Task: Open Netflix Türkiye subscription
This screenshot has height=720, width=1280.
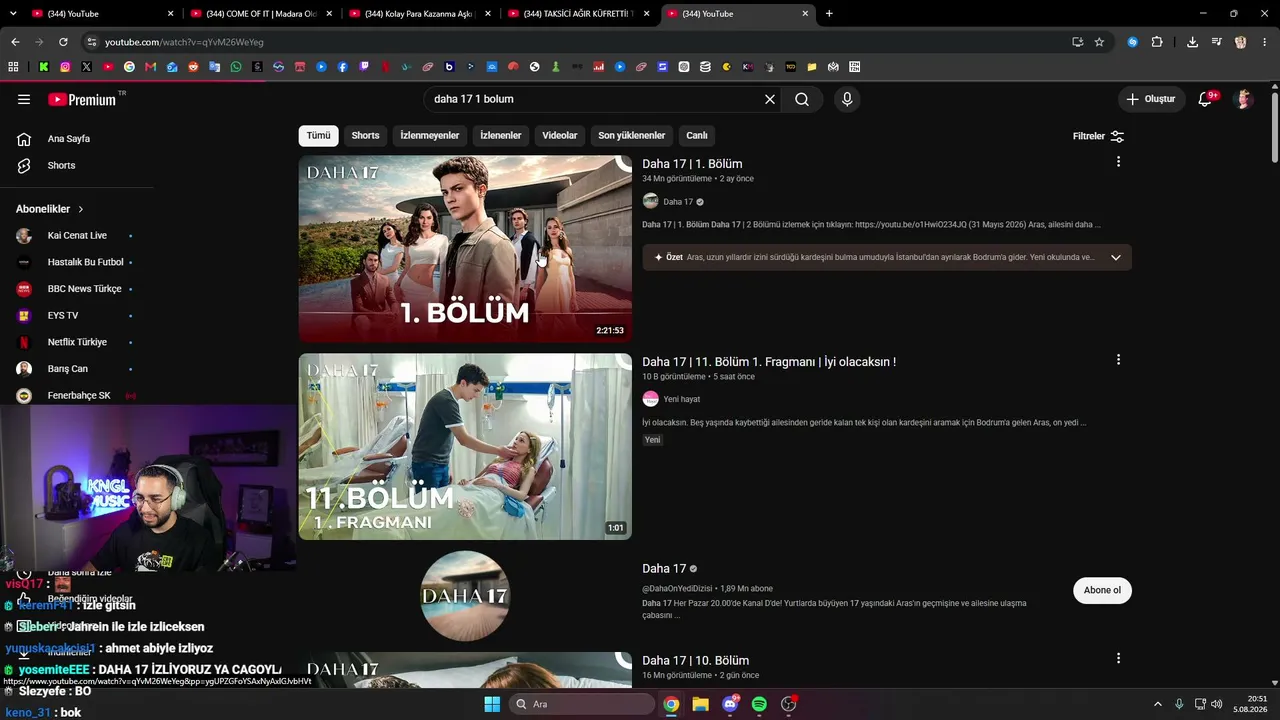Action: click(76, 342)
